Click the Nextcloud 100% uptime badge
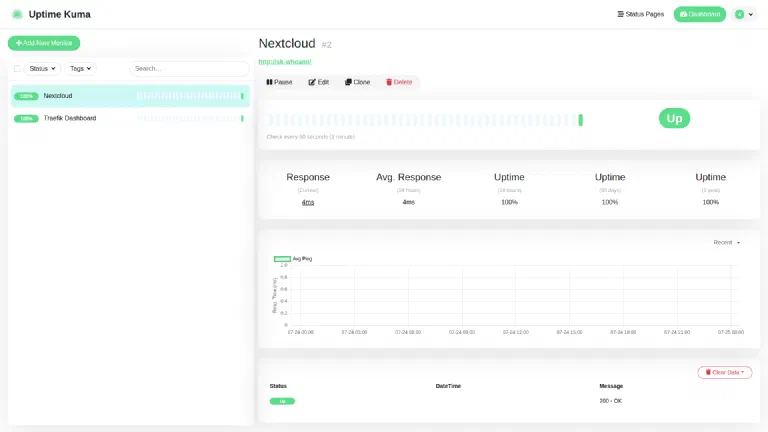This screenshot has width=768, height=432. [x=26, y=96]
